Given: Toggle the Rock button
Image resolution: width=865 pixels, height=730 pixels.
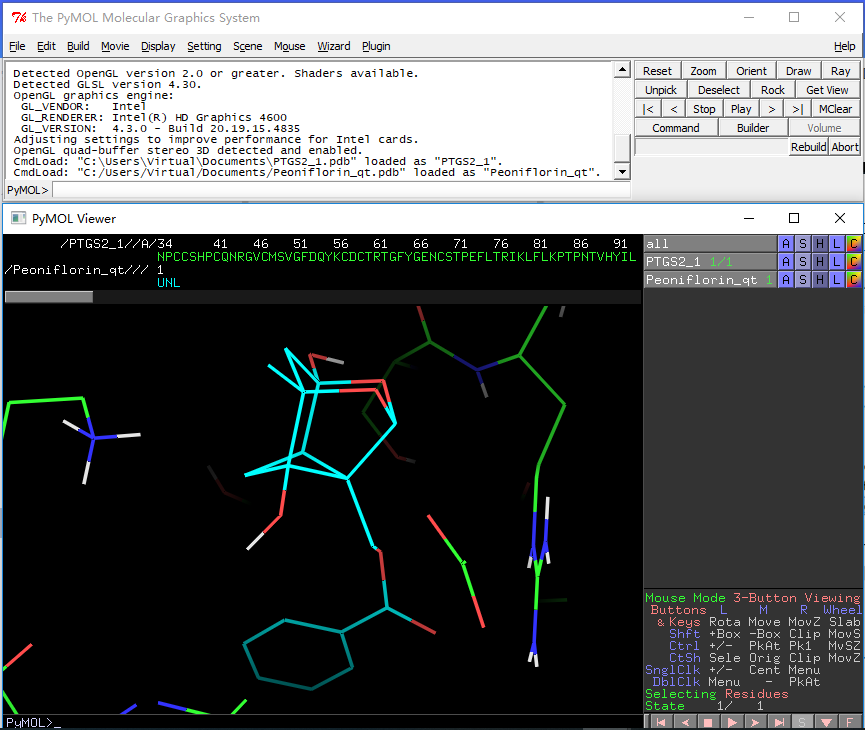Looking at the screenshot, I should point(772,90).
